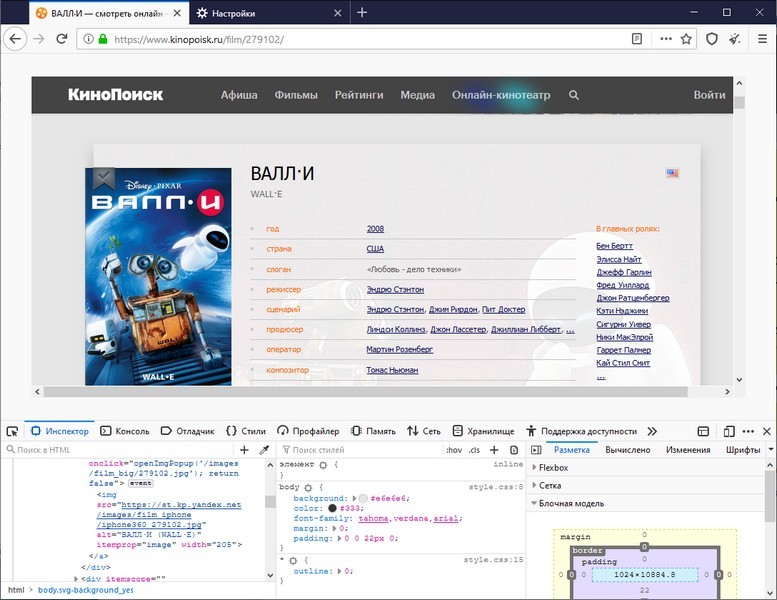The height and width of the screenshot is (600, 777).
Task: Click the page reload button
Action: 62,39
